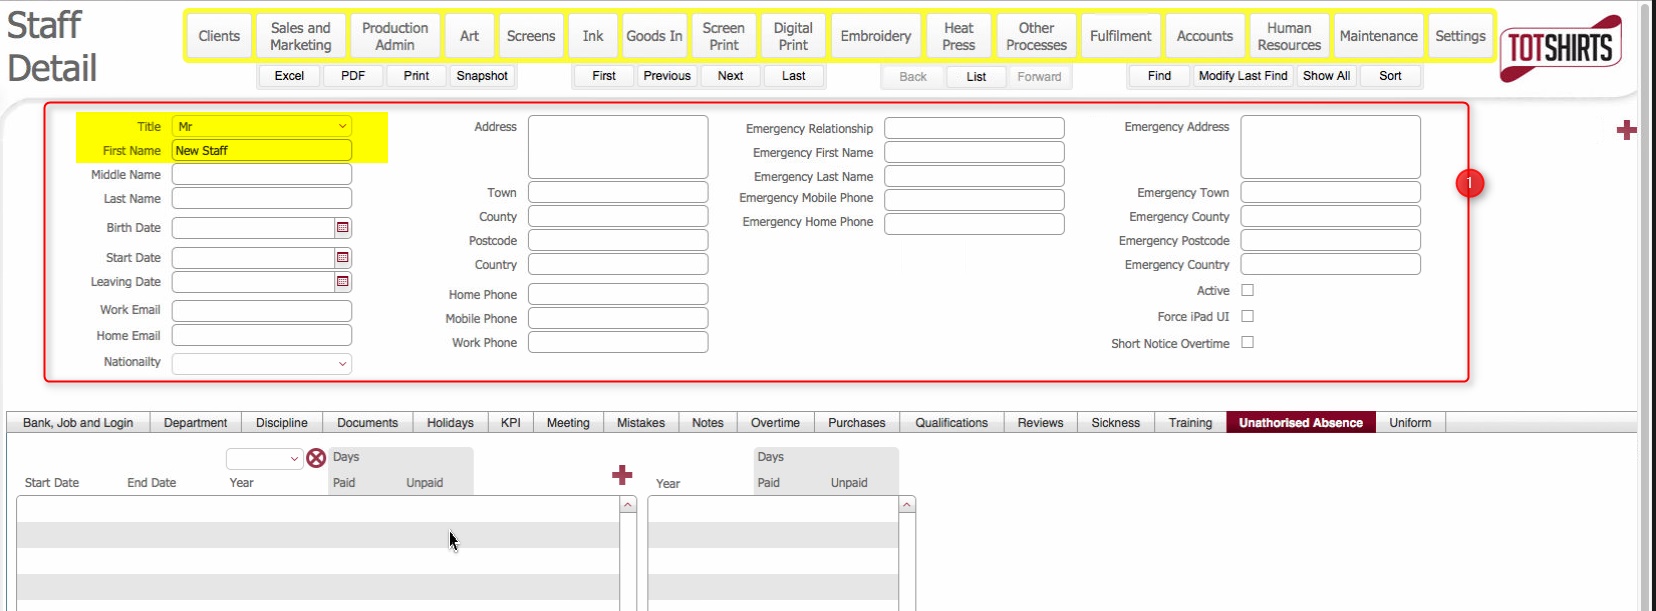Click the plus icon beside holiday list
The width and height of the screenshot is (1656, 611).
[x=622, y=475]
